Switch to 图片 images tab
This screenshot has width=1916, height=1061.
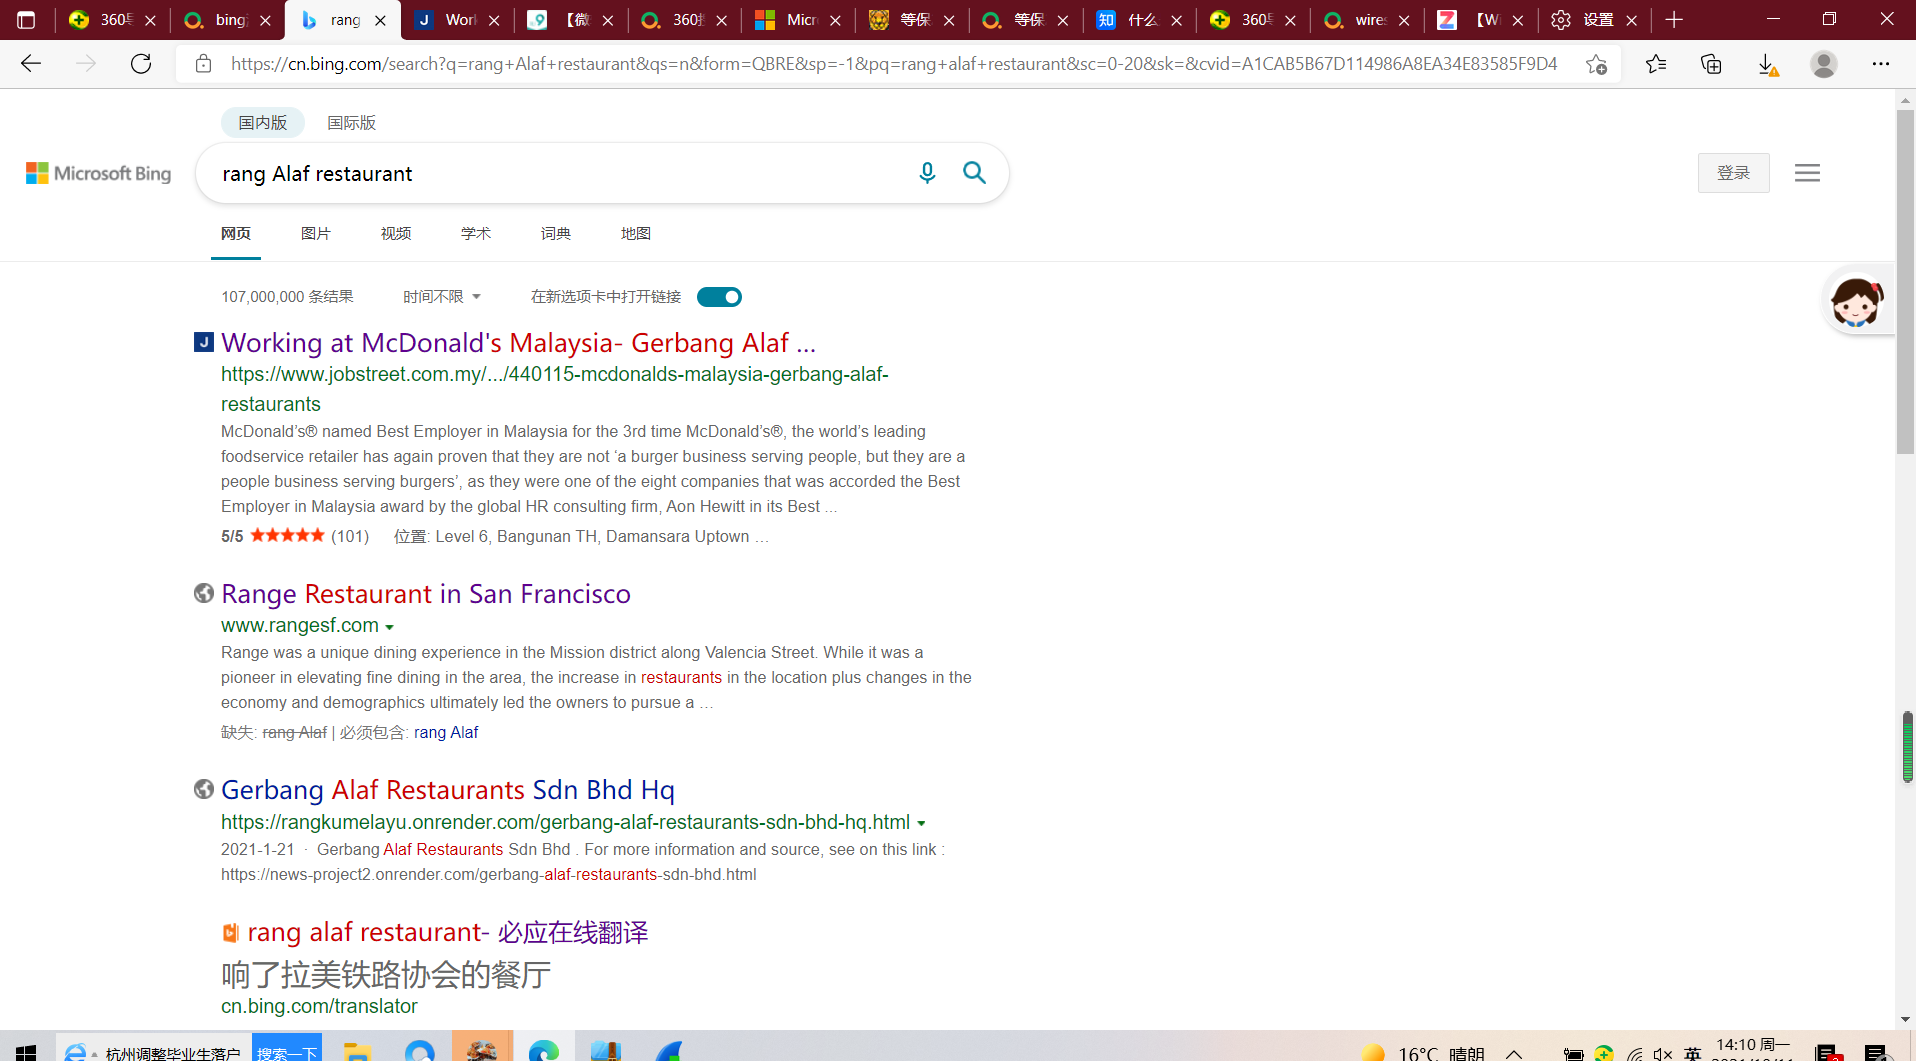[x=316, y=233]
